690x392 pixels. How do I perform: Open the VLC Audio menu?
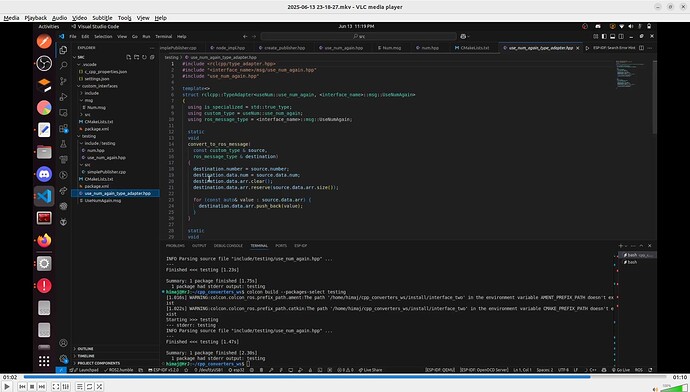59,18
